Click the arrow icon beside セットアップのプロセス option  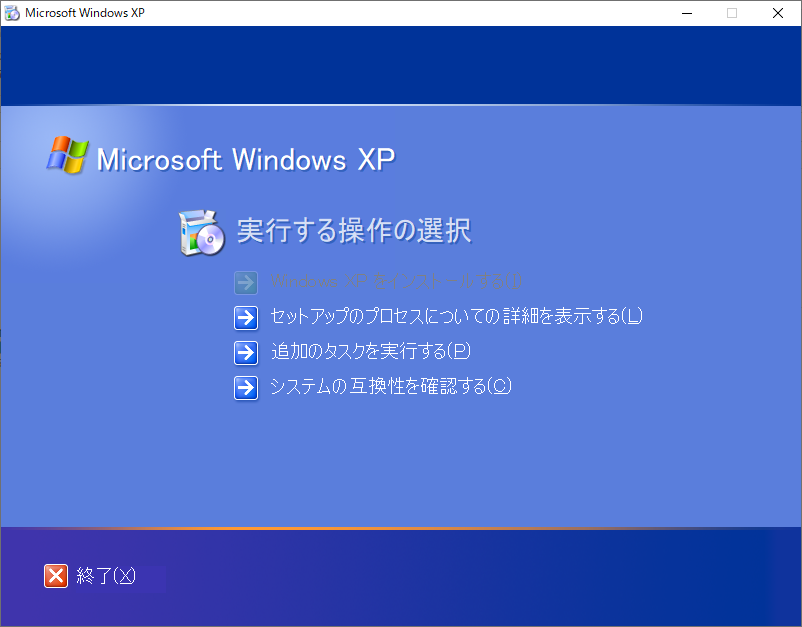tap(246, 318)
